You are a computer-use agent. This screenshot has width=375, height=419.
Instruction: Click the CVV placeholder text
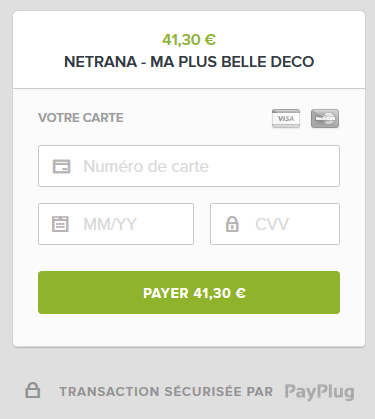pos(272,224)
